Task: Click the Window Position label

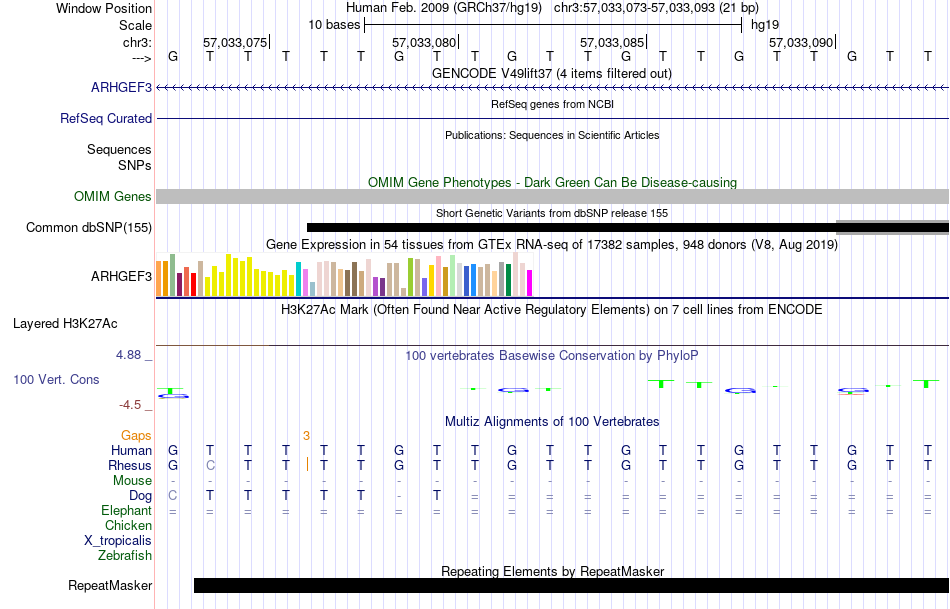Action: 104,8
